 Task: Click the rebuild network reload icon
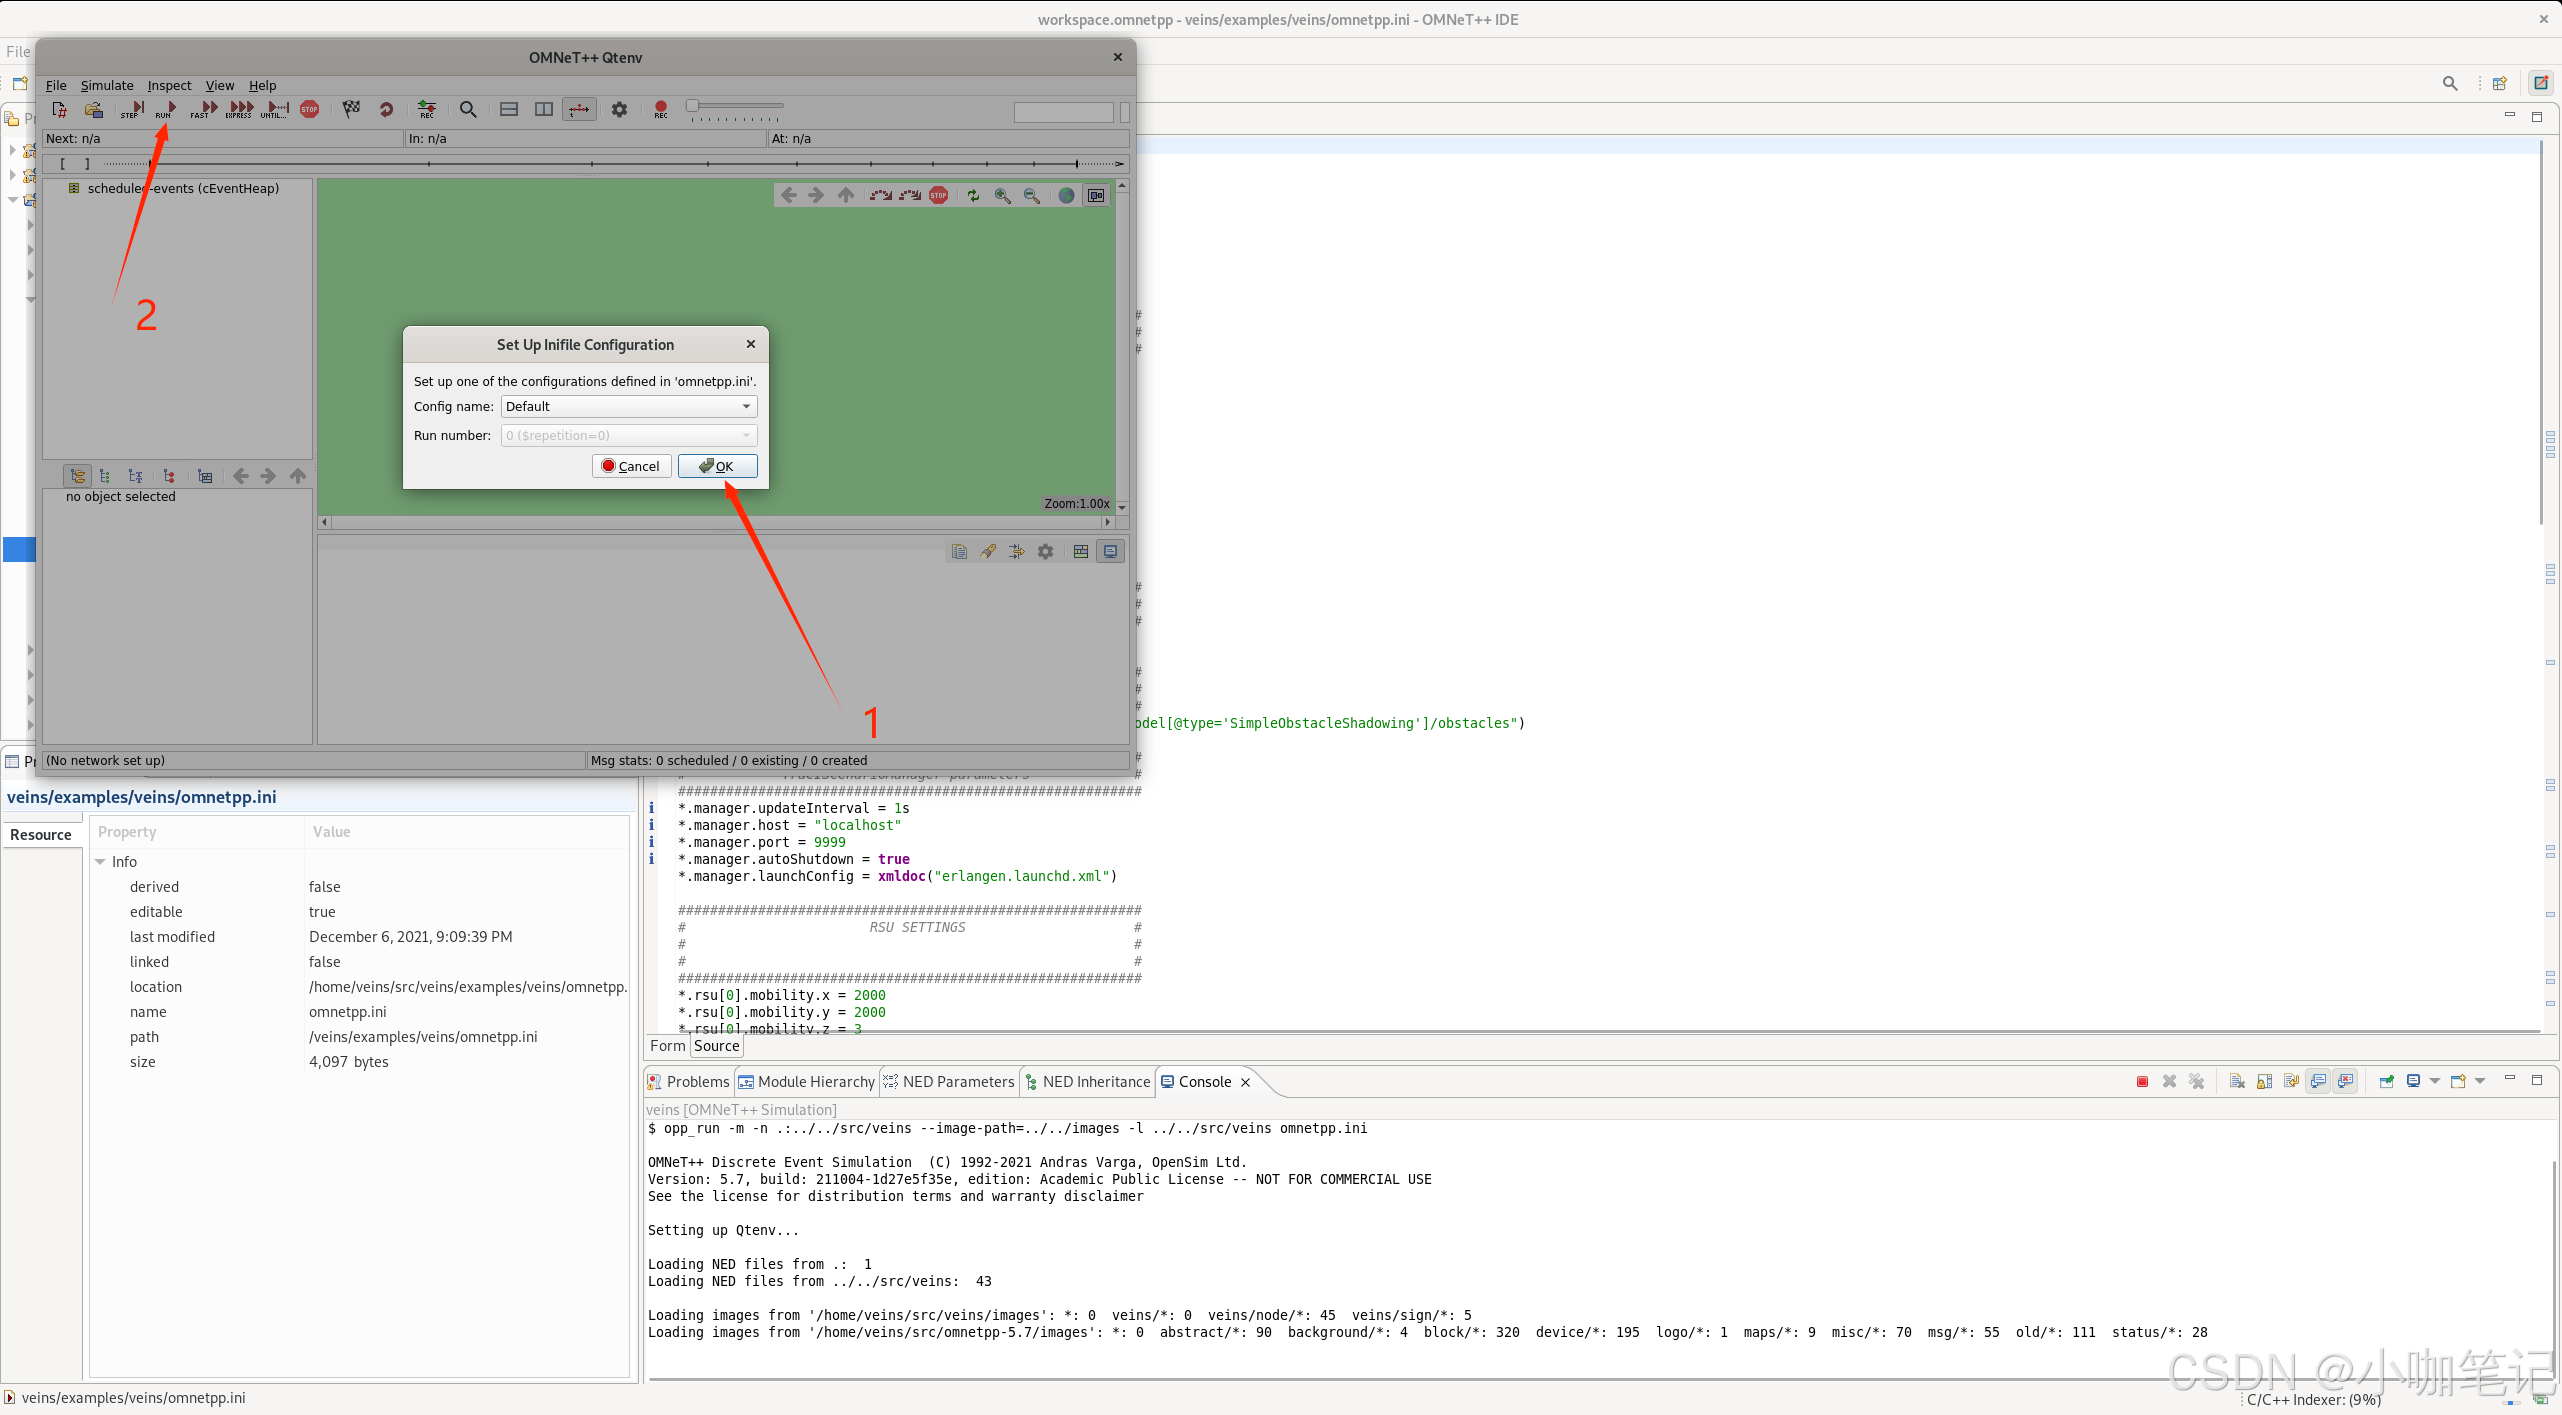(x=386, y=109)
